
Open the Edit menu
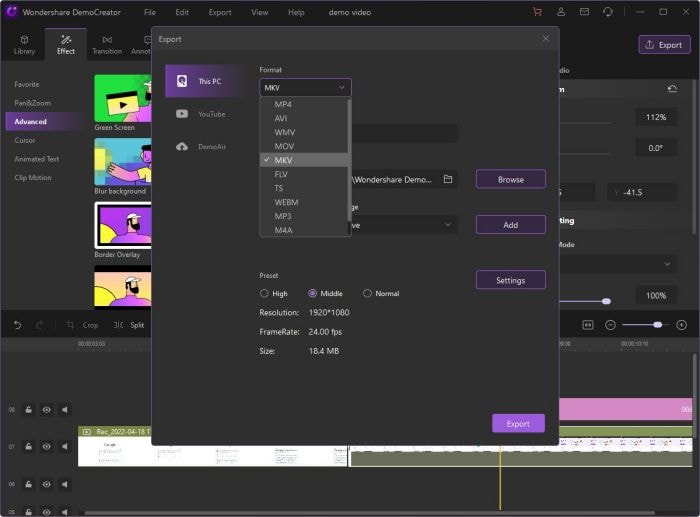click(x=182, y=12)
